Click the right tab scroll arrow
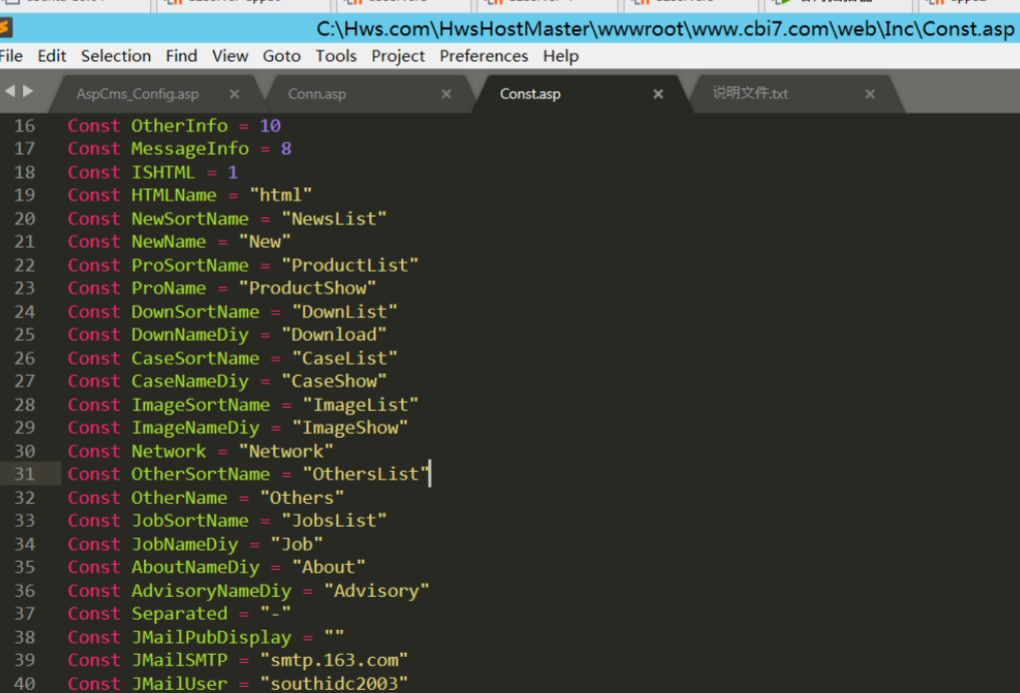Image resolution: width=1020 pixels, height=693 pixels. click(x=27, y=92)
